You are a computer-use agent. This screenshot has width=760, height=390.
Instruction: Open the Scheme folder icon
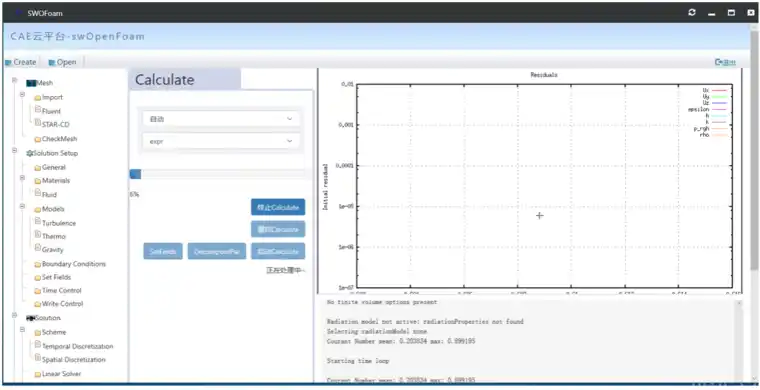click(37, 333)
